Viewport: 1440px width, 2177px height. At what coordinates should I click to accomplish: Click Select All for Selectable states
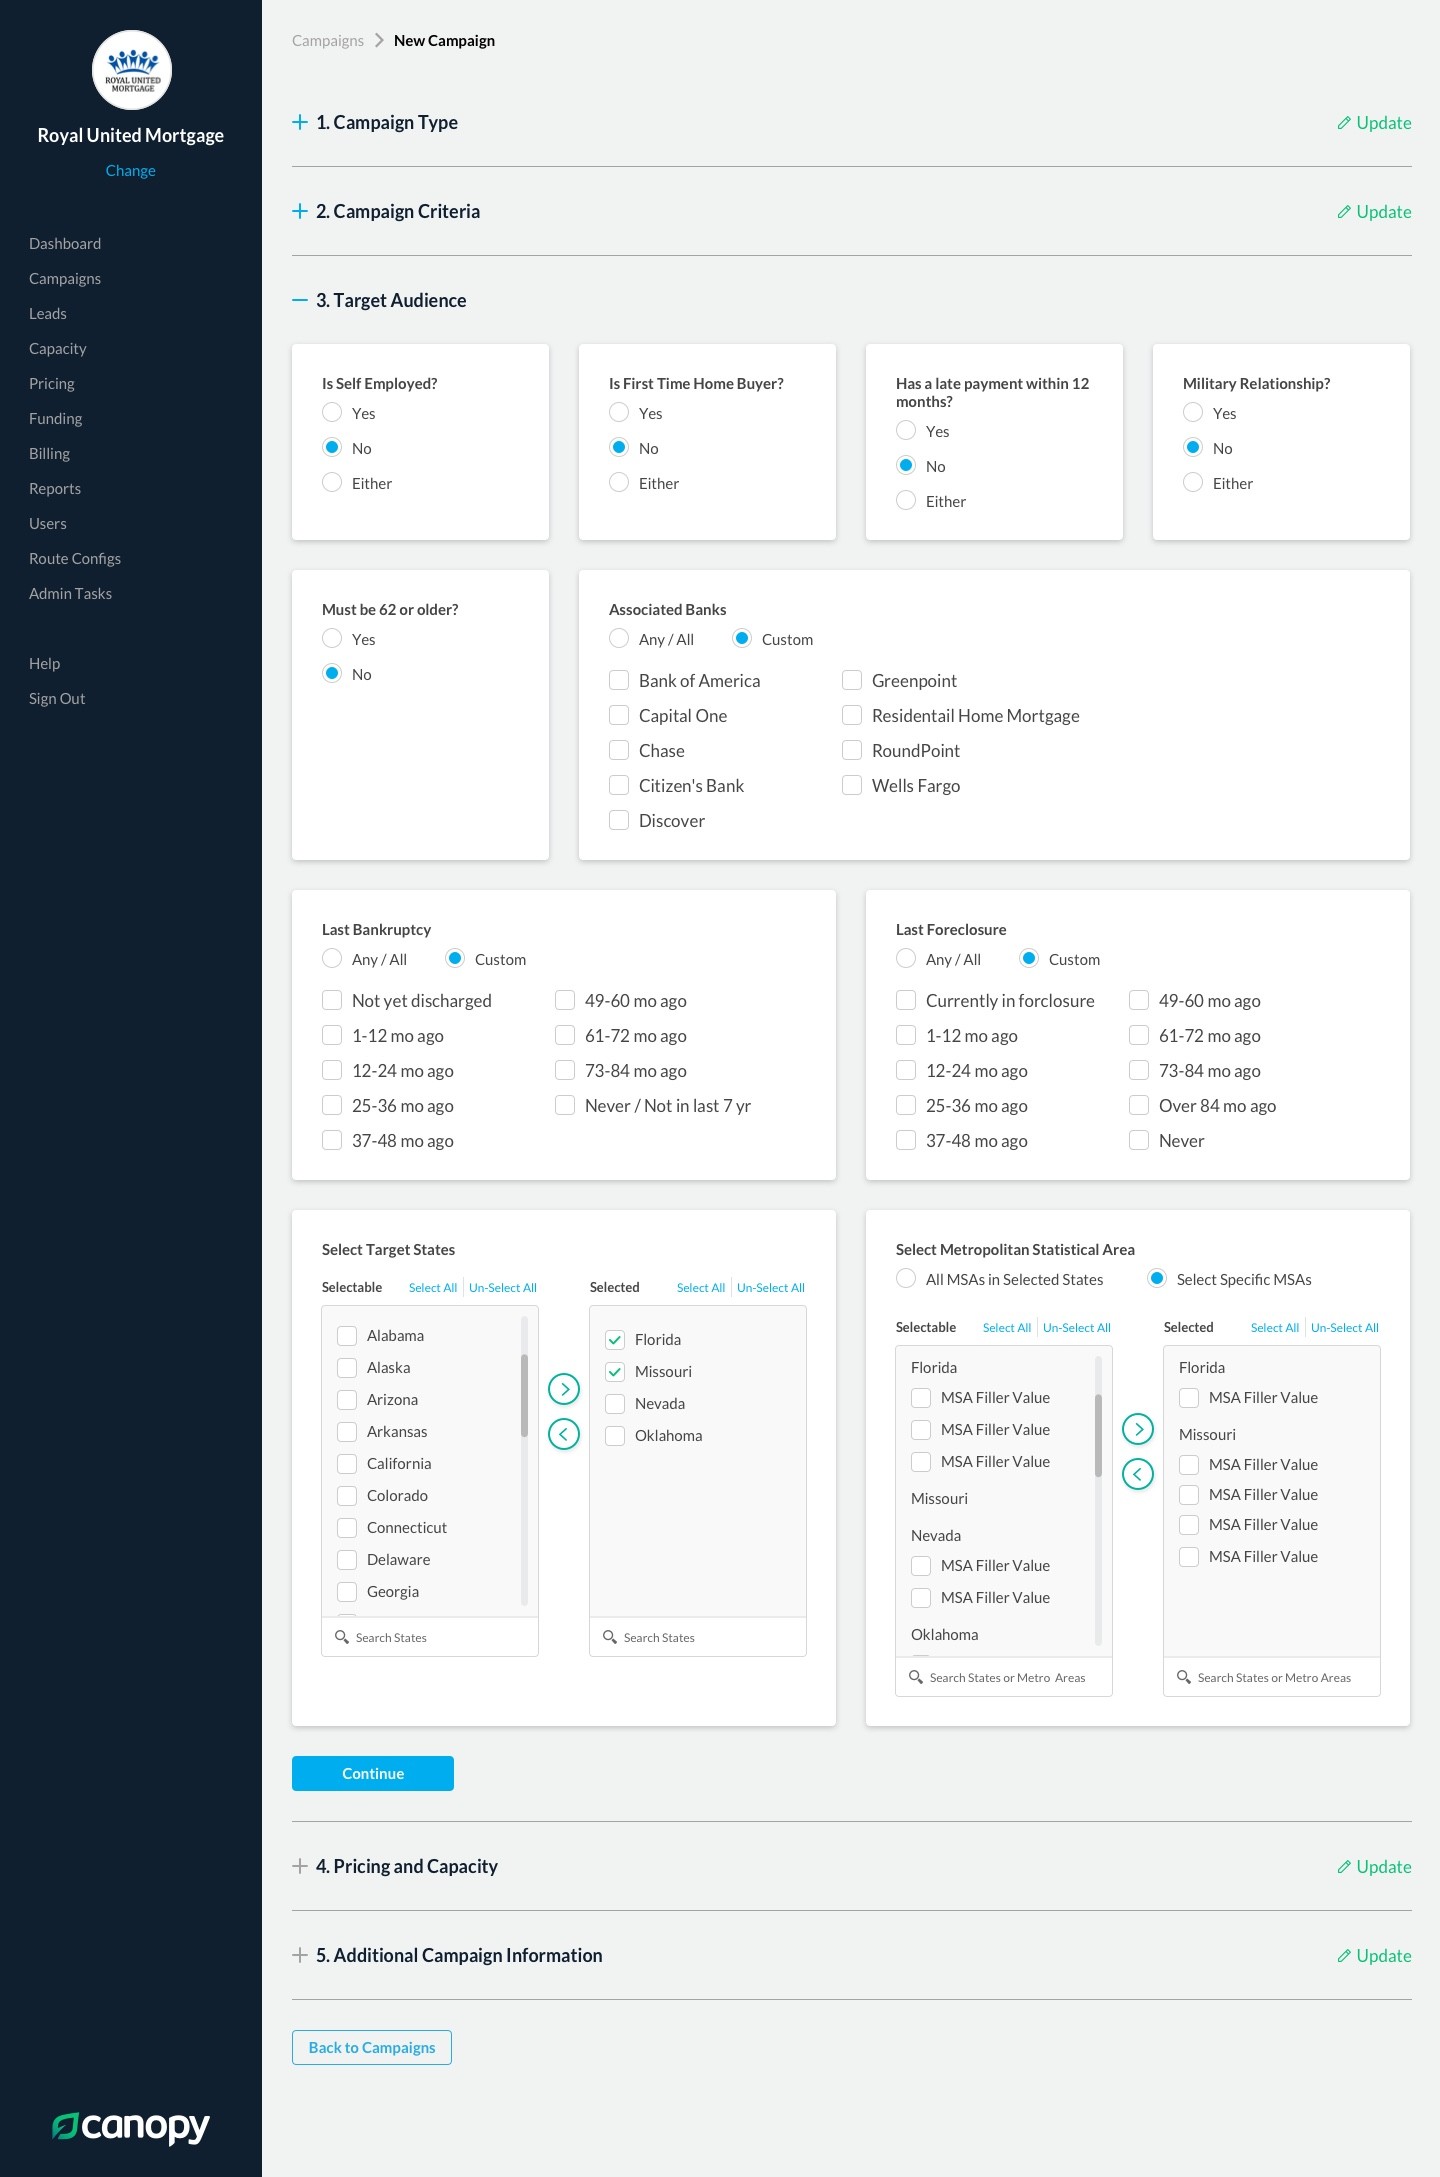(433, 1288)
